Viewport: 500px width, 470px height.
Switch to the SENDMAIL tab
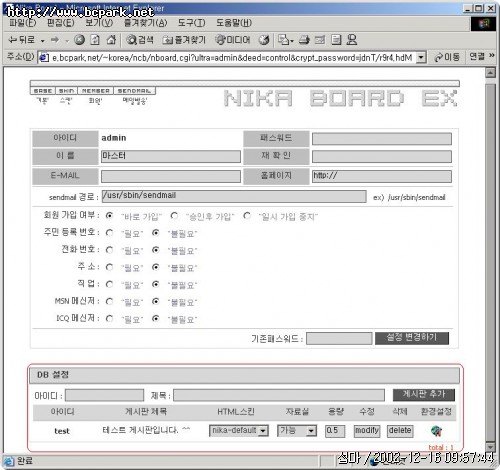pos(135,91)
